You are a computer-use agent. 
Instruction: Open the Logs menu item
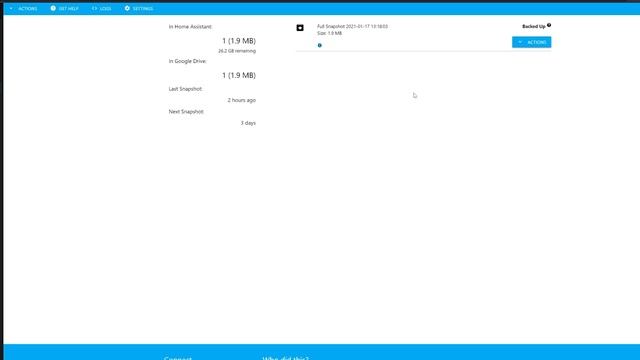tap(101, 9)
